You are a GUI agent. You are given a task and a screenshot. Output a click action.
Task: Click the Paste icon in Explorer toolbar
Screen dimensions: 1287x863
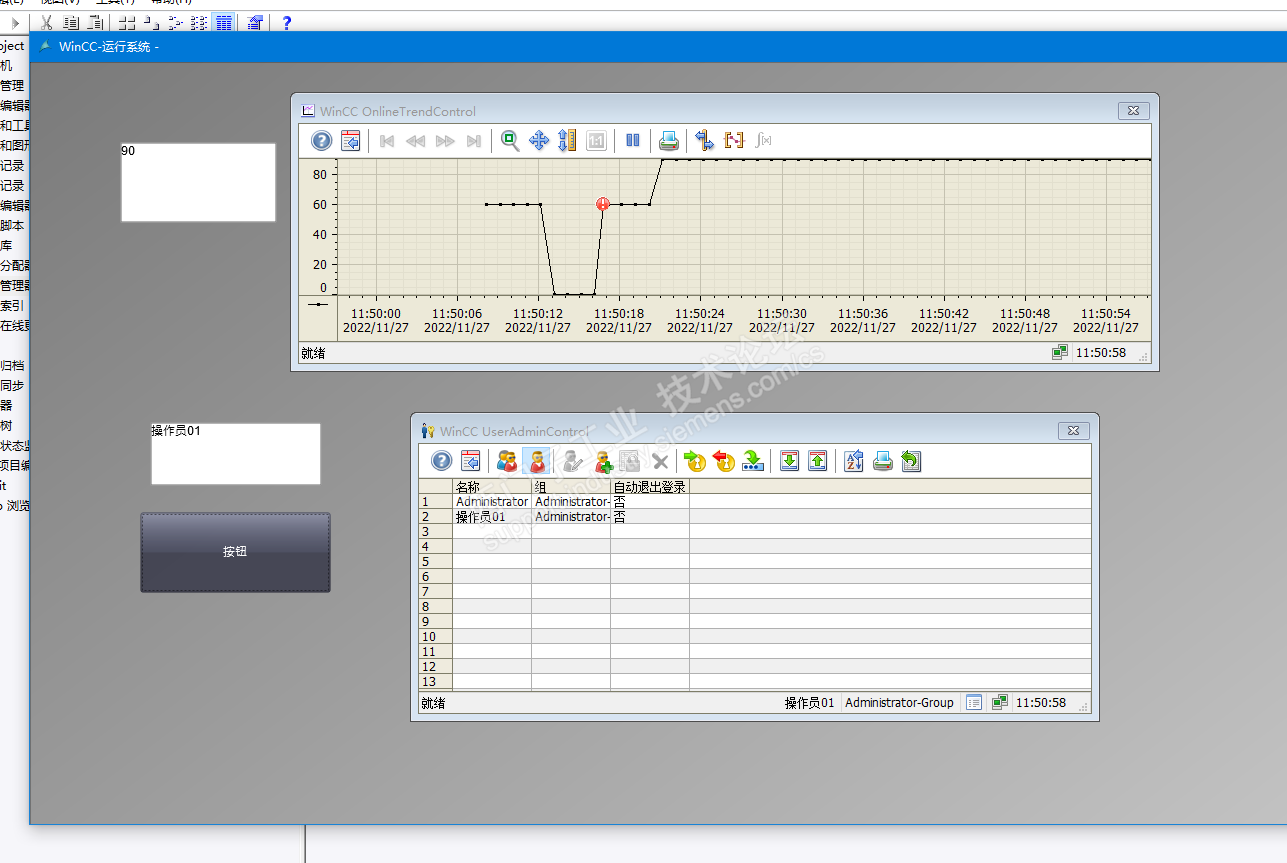[95, 22]
